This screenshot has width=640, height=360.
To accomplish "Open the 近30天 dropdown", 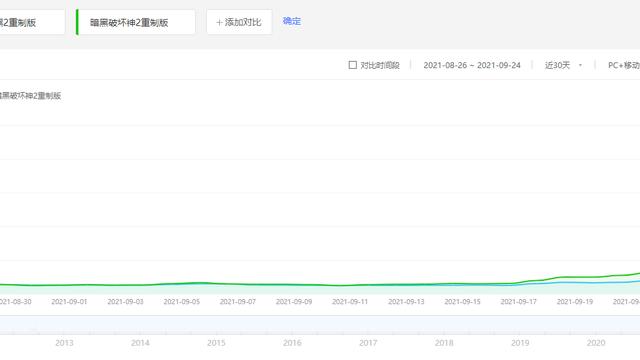I will tap(563, 65).
